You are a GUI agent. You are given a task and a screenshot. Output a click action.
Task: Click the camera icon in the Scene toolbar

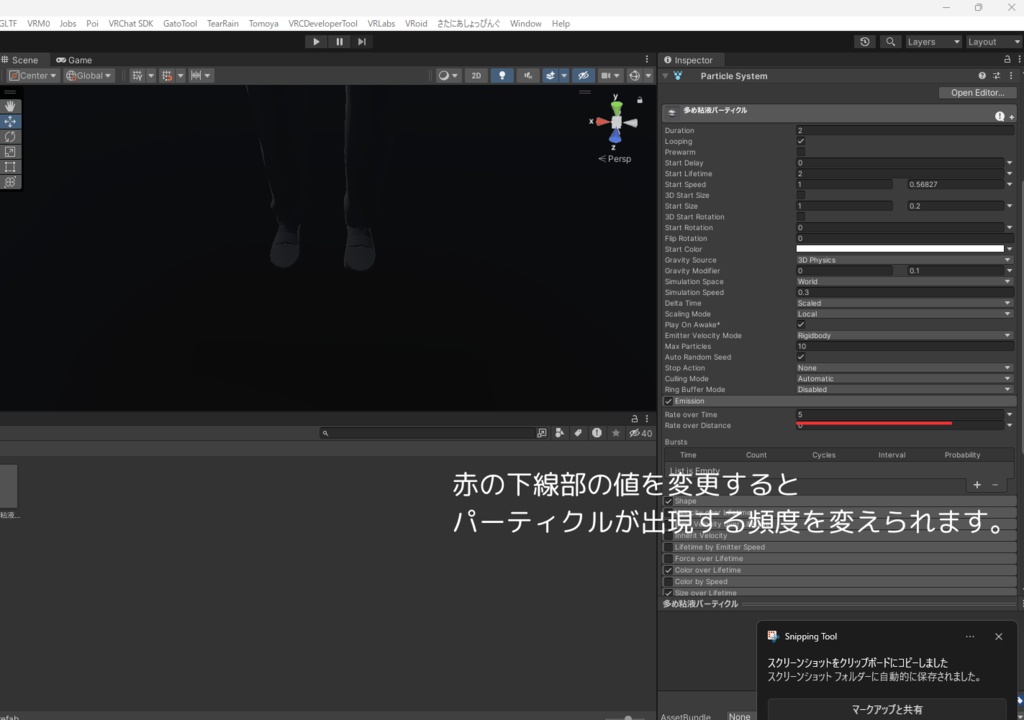point(607,75)
